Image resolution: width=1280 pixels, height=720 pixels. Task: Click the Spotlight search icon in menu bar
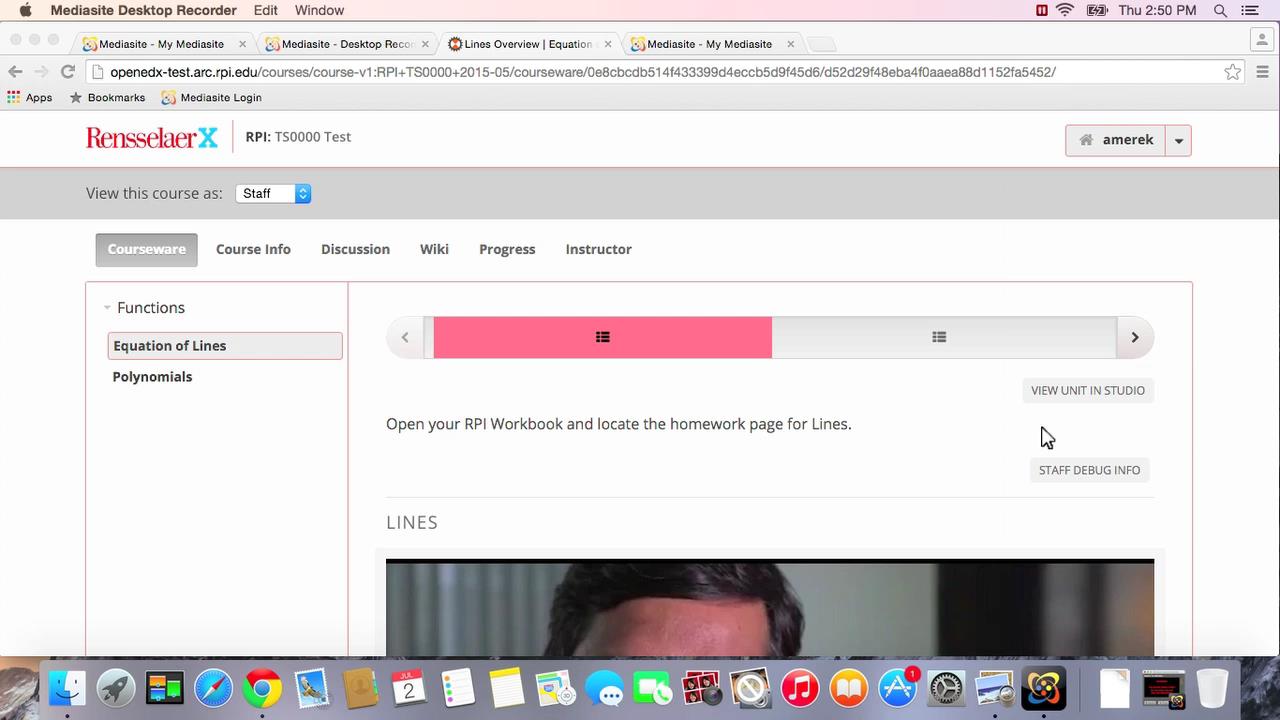tap(1220, 10)
